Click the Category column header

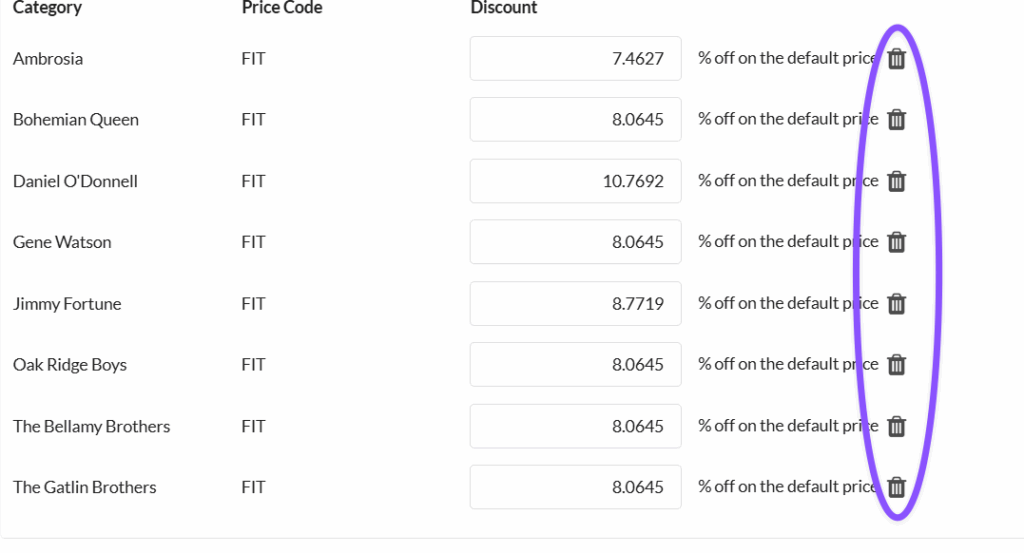(x=47, y=8)
